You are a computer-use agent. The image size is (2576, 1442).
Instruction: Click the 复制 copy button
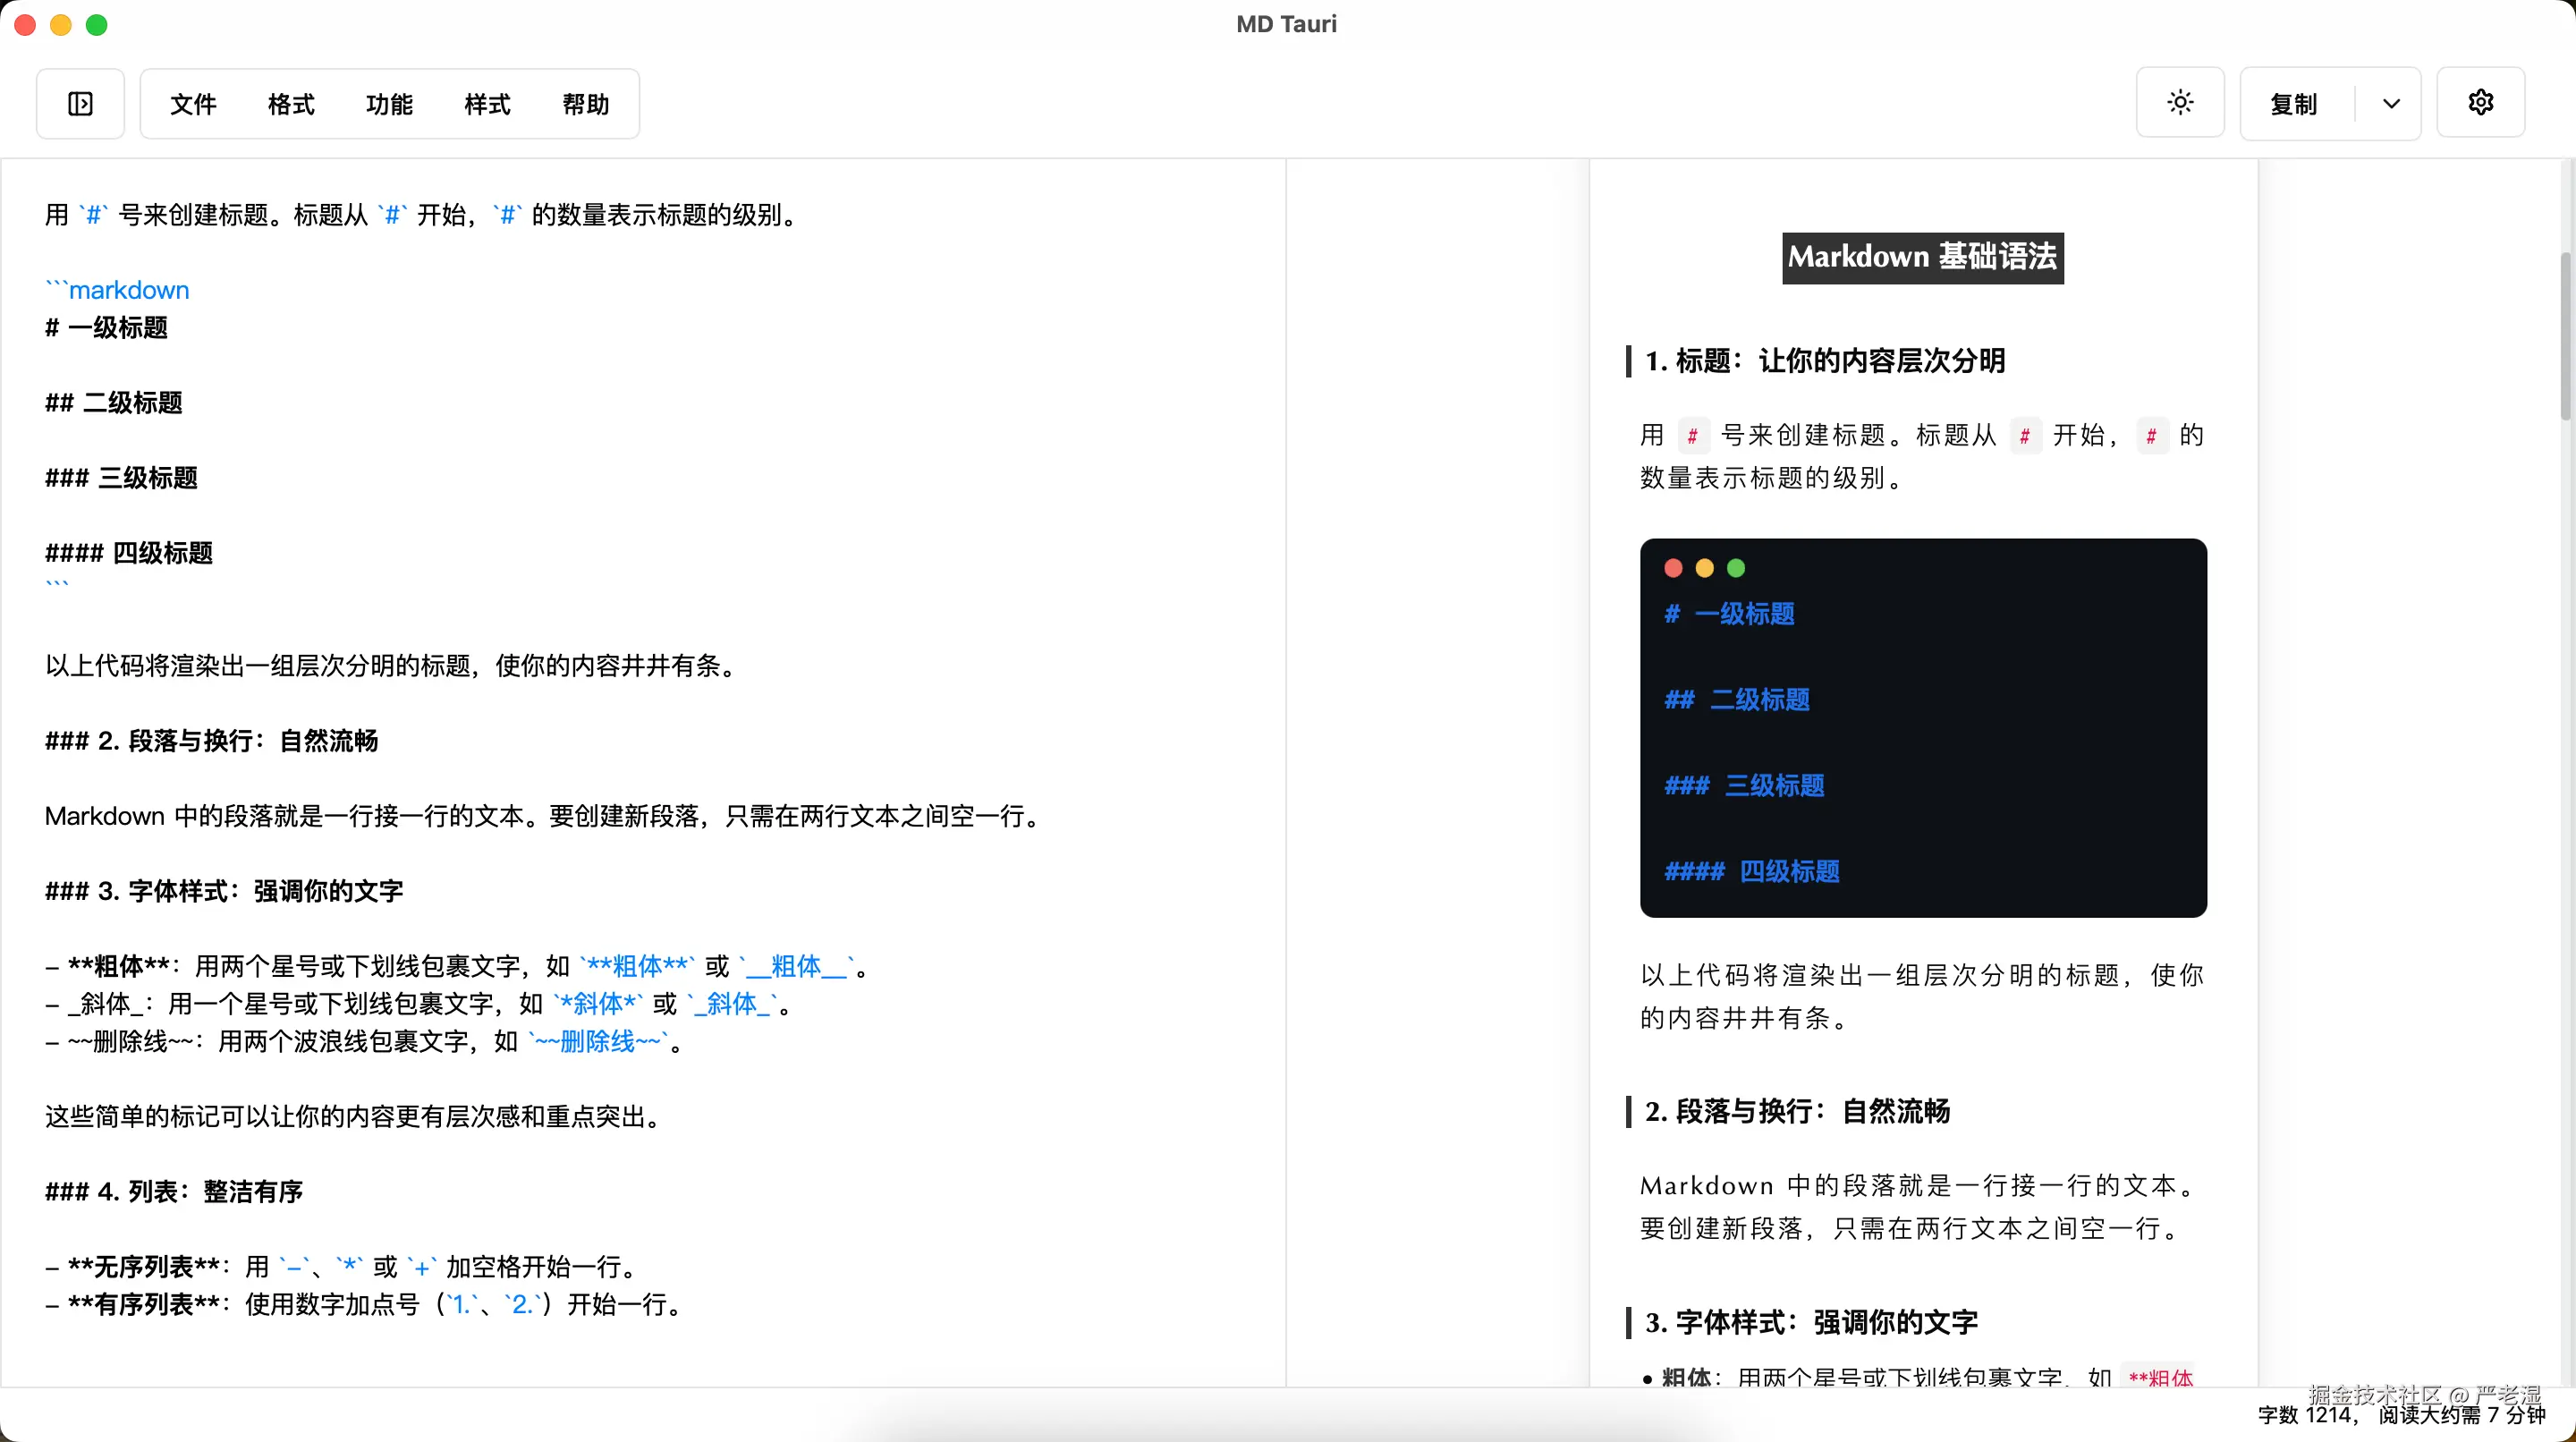click(x=2294, y=104)
